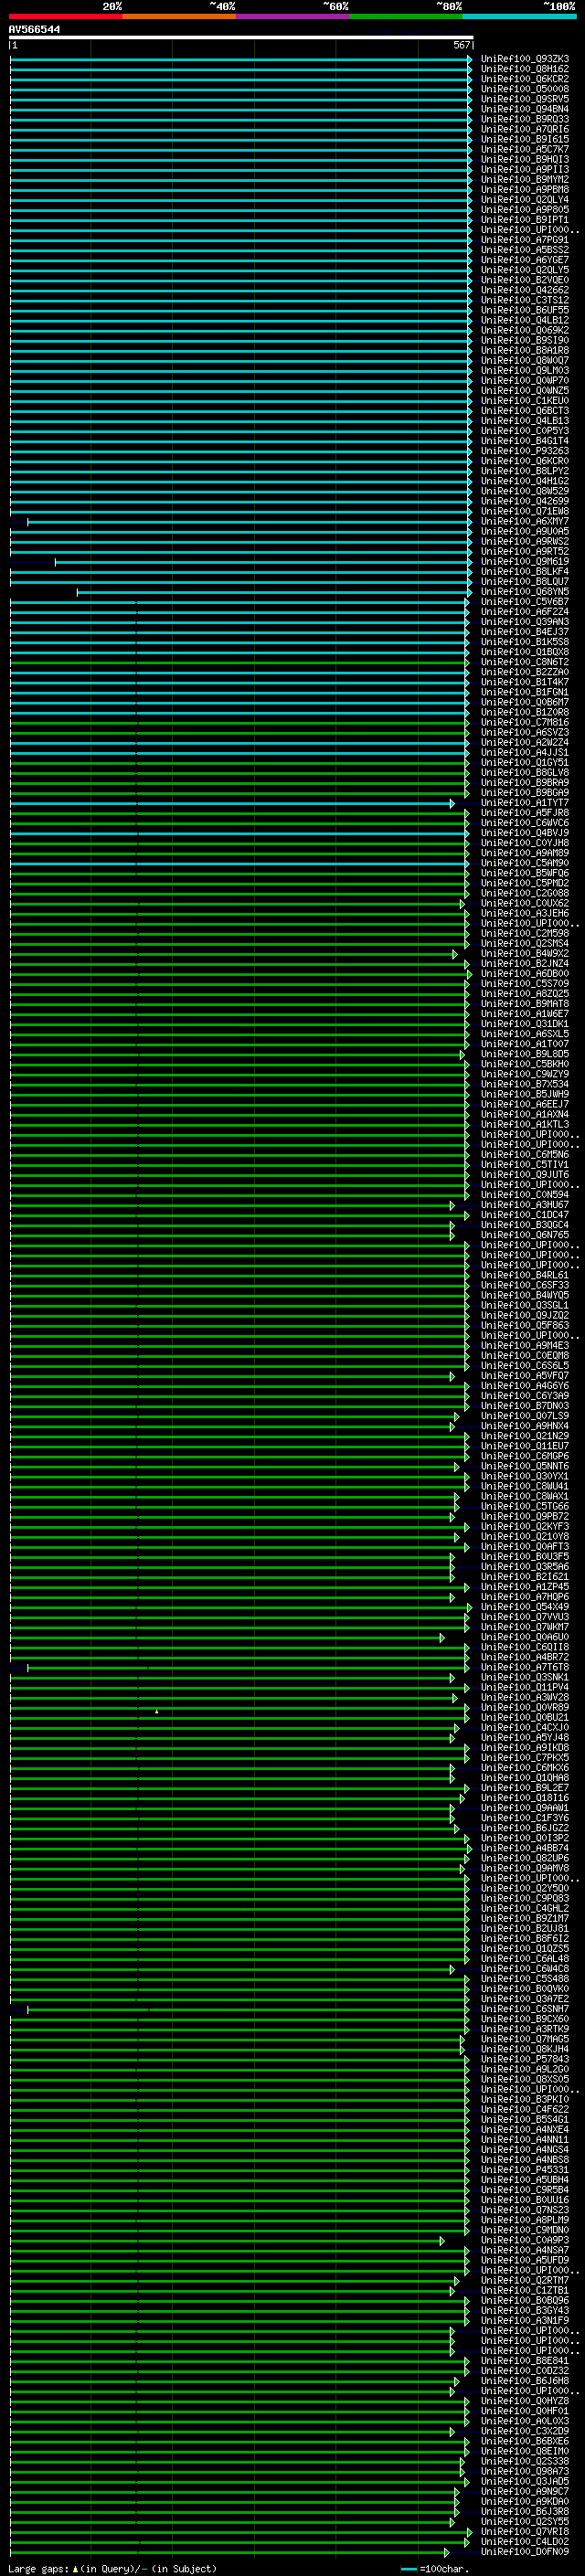Open hit UniRef100_Q6KCR0

pyautogui.click(x=525, y=461)
